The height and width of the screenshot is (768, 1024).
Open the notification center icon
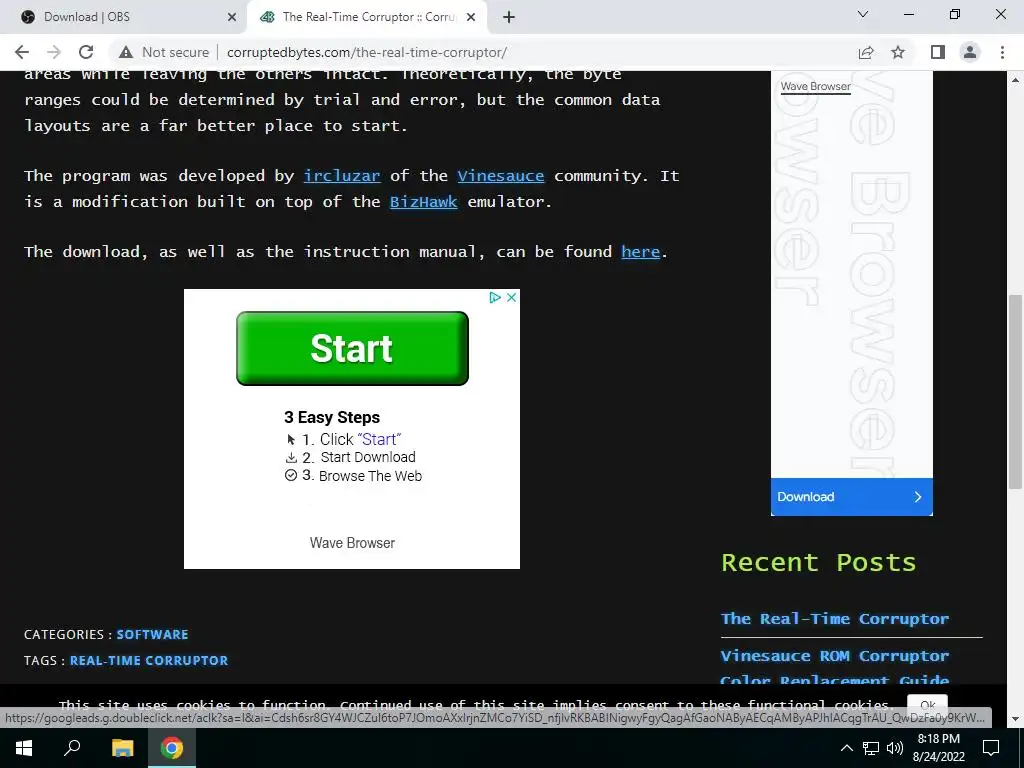(991, 748)
